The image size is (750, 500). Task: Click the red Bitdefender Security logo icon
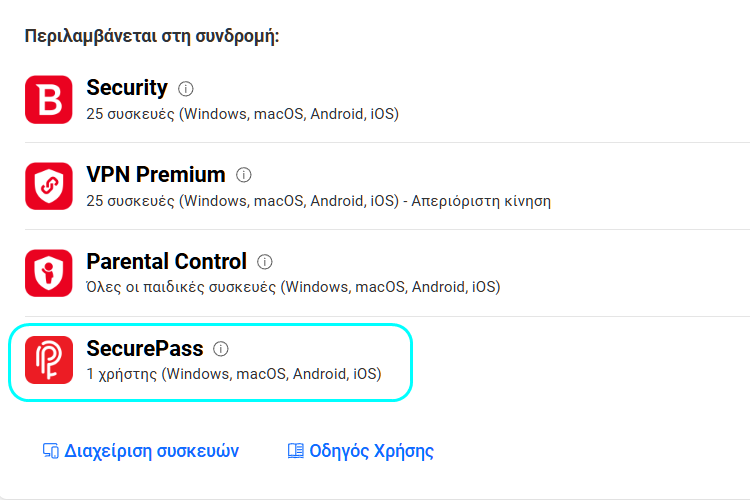click(49, 100)
